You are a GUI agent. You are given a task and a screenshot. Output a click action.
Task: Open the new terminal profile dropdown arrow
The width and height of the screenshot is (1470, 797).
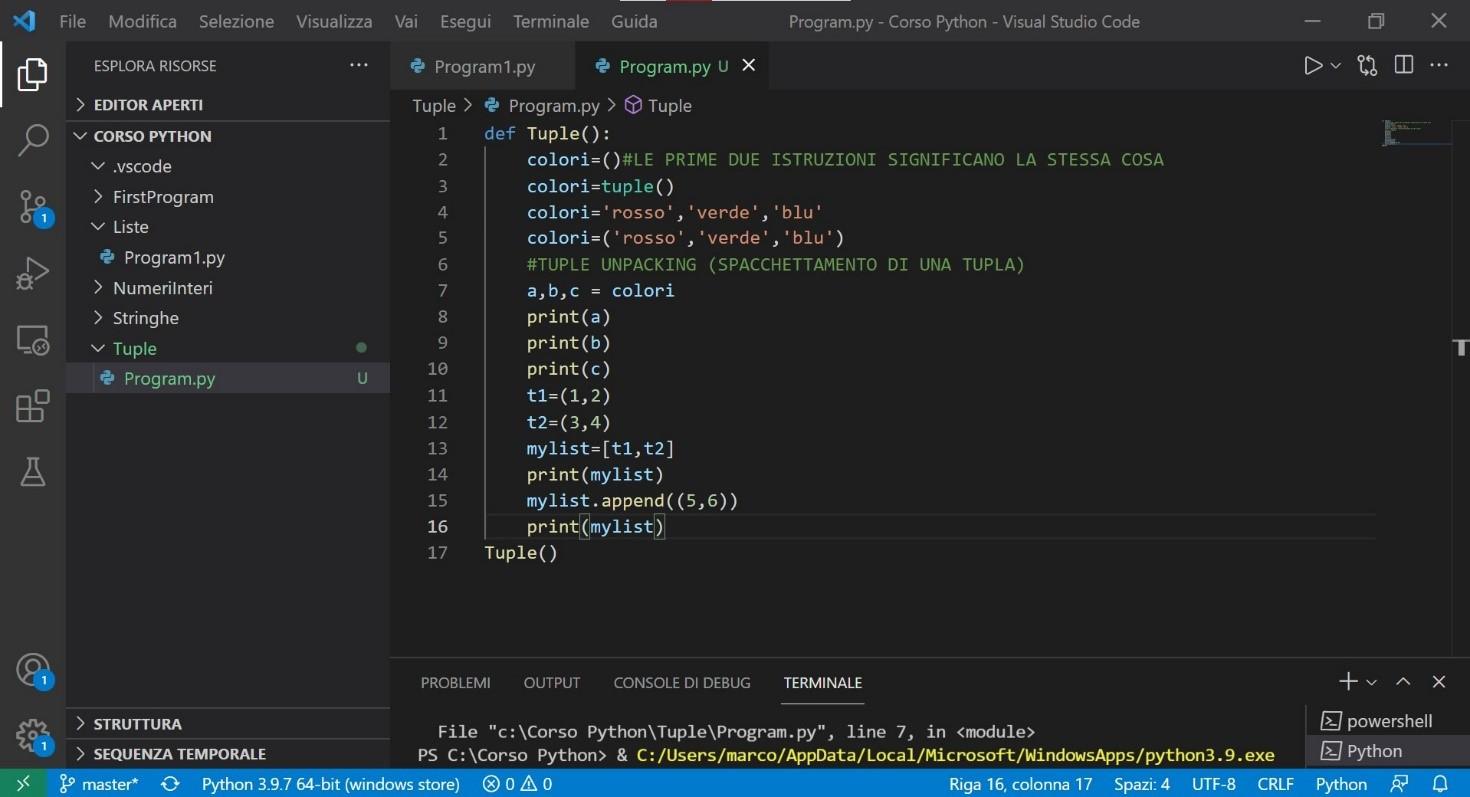[x=1371, y=682]
